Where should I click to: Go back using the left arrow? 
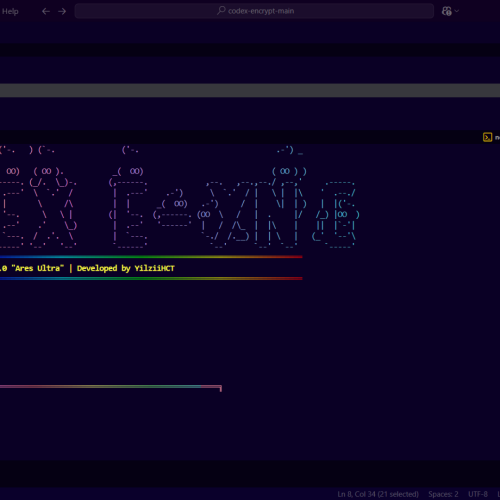[46, 11]
